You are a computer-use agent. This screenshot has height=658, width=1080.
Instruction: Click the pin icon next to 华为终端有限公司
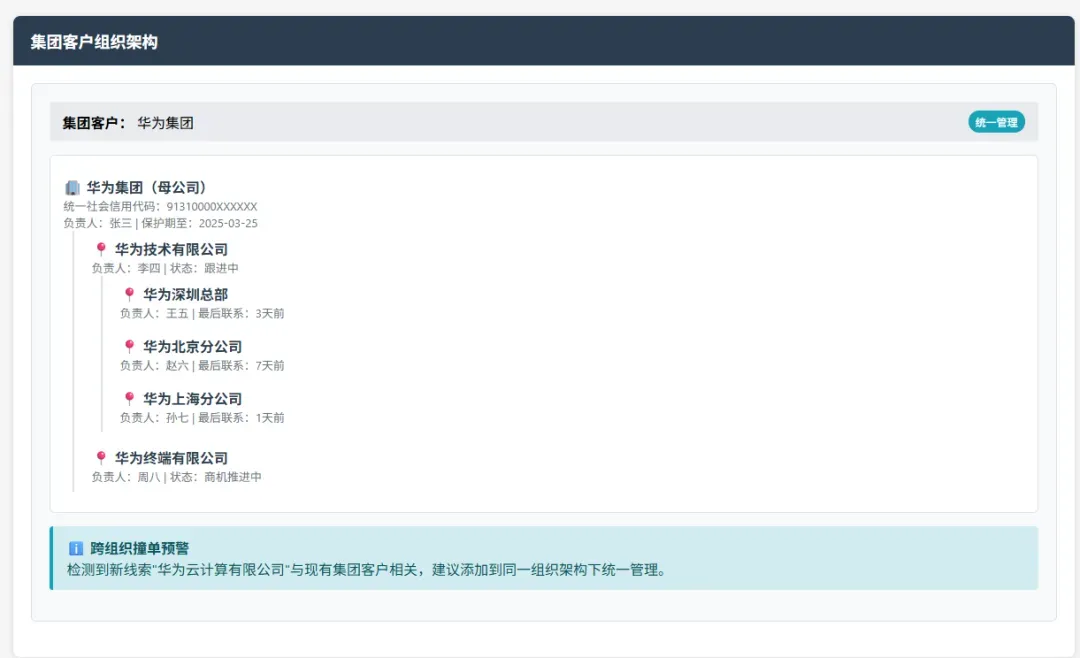[101, 457]
